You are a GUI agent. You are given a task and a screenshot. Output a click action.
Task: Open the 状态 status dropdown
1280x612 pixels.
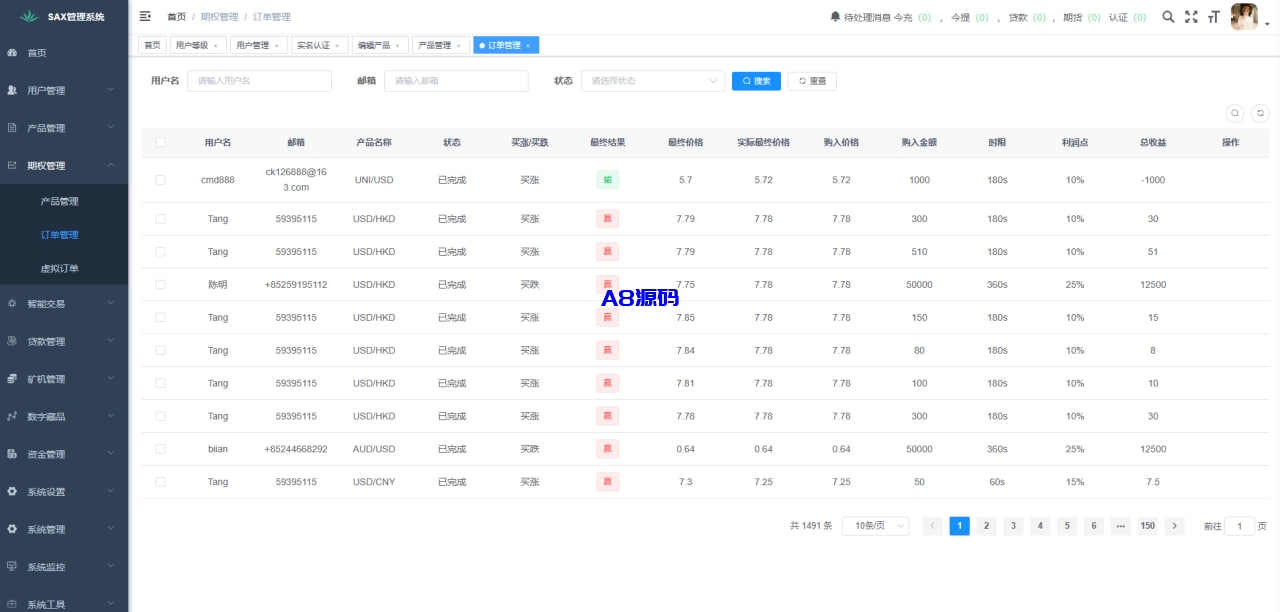[x=653, y=81]
